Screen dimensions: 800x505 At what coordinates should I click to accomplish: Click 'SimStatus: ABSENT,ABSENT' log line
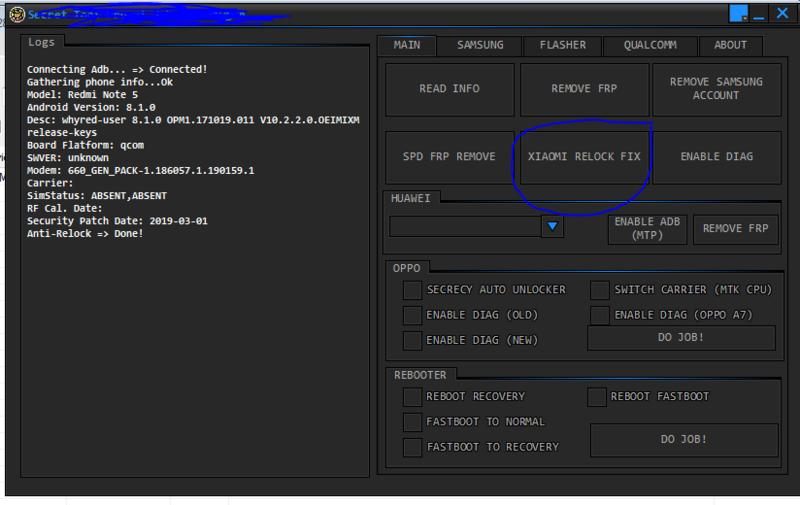pos(97,196)
